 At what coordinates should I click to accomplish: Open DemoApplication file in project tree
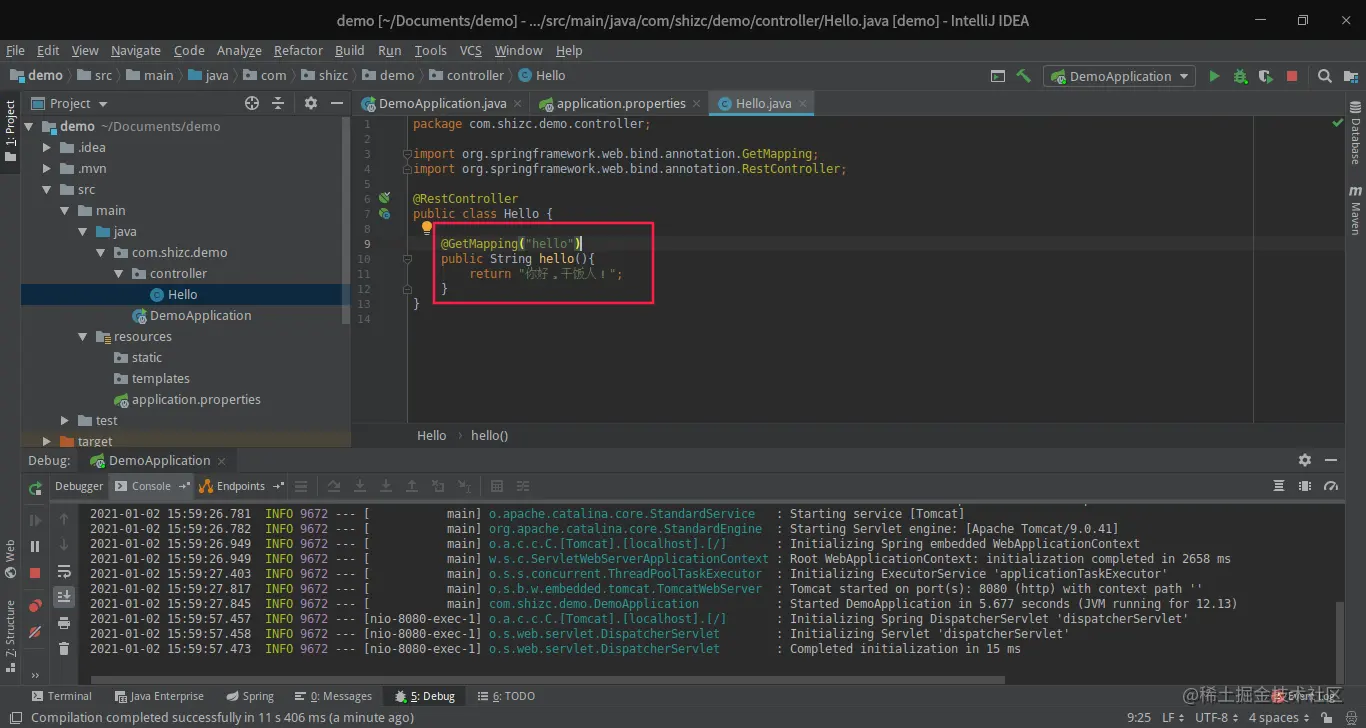[200, 316]
